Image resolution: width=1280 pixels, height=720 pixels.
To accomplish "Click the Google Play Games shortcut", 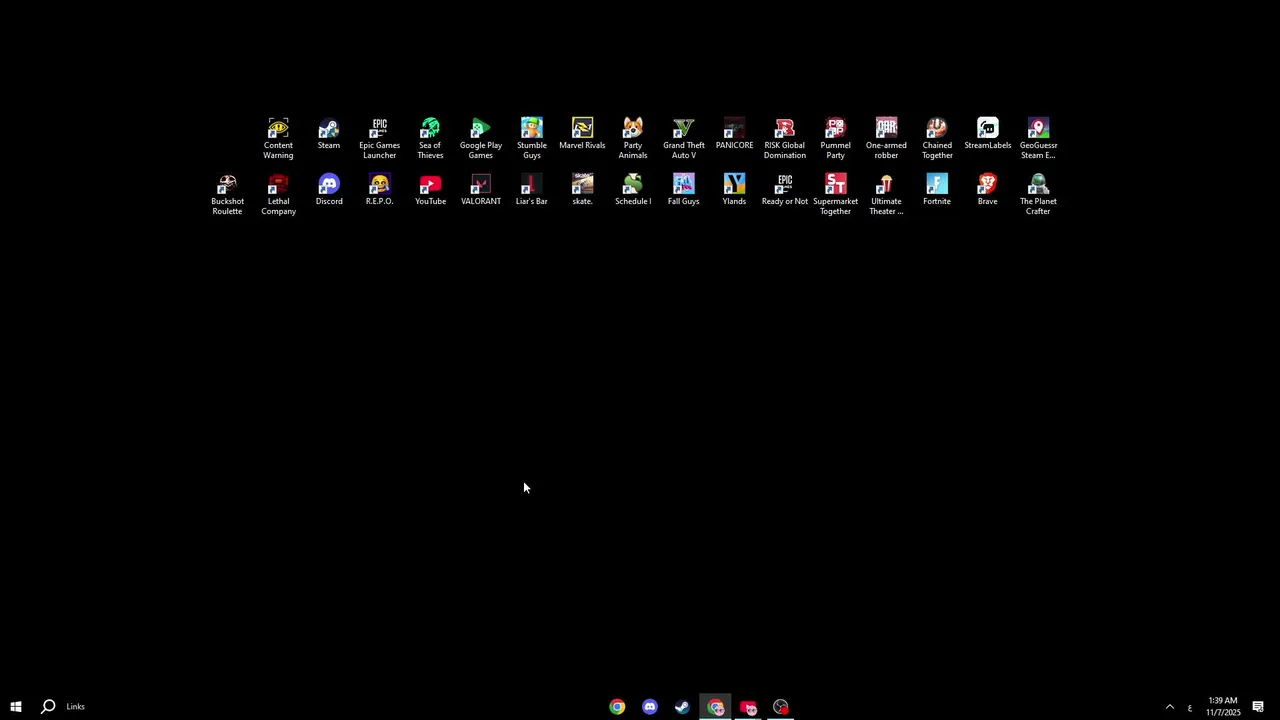I will point(481,138).
